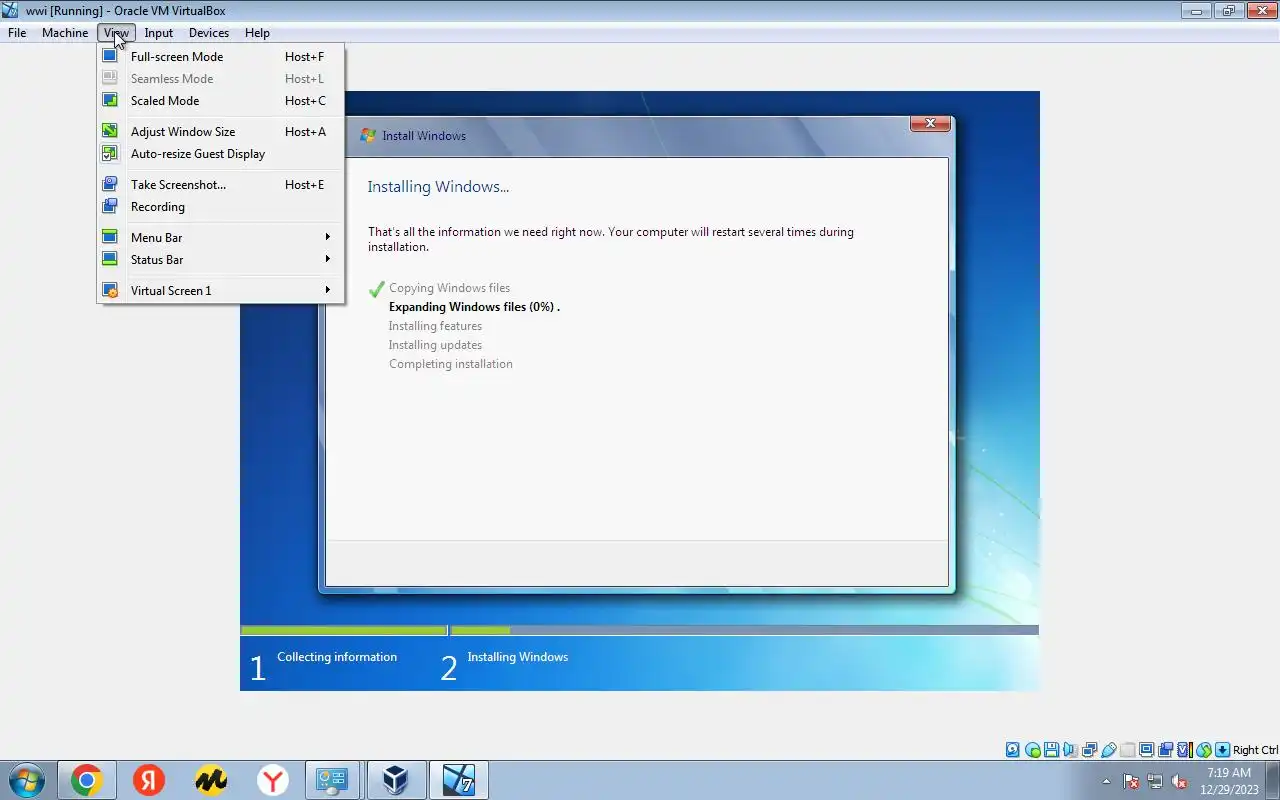The width and height of the screenshot is (1280, 800).
Task: Click the grayed shared folders indicator in status bar
Action: pos(1128,750)
